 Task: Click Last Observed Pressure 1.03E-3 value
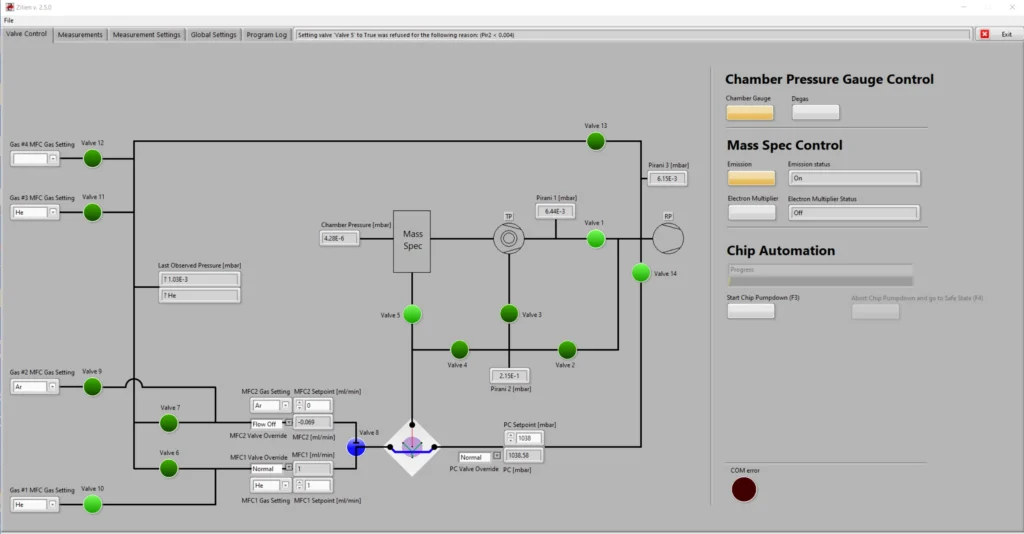tap(199, 279)
